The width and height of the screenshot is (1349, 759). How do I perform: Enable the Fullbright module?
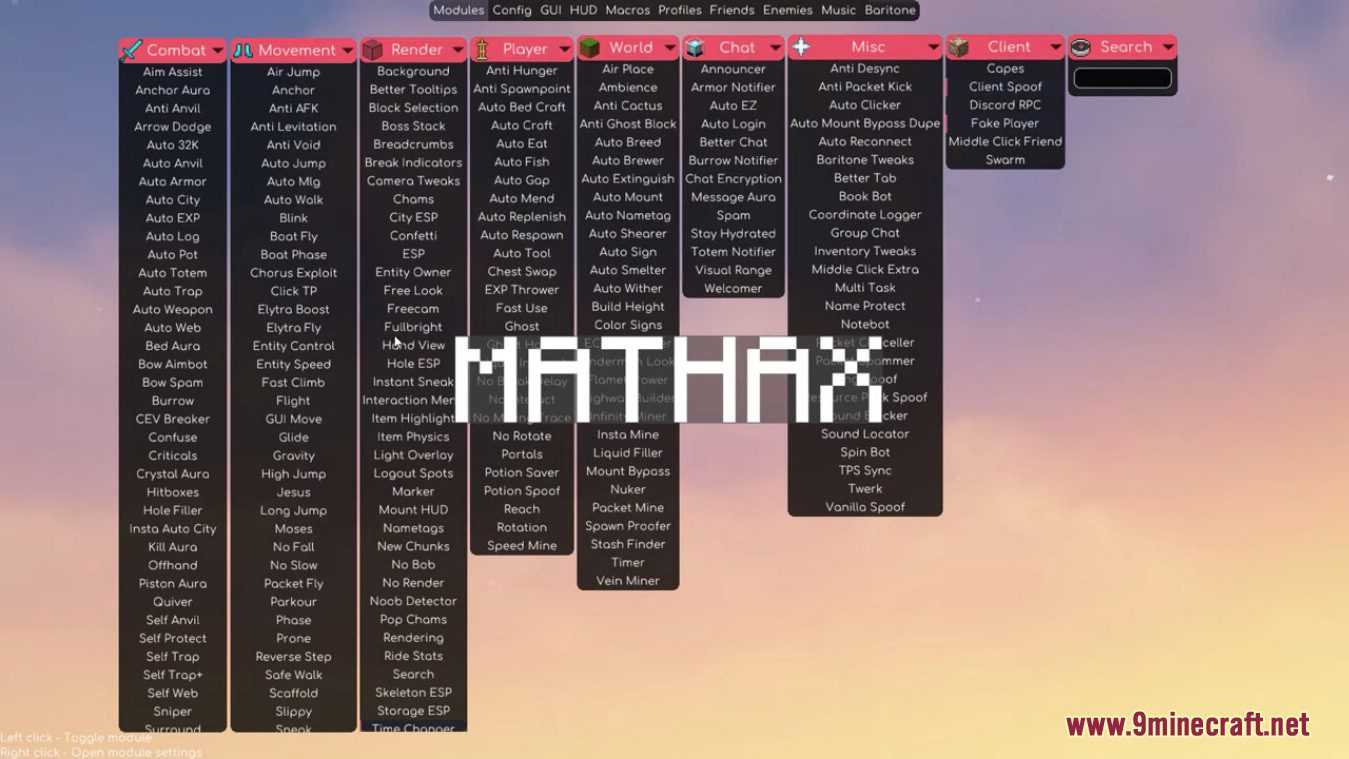(413, 327)
